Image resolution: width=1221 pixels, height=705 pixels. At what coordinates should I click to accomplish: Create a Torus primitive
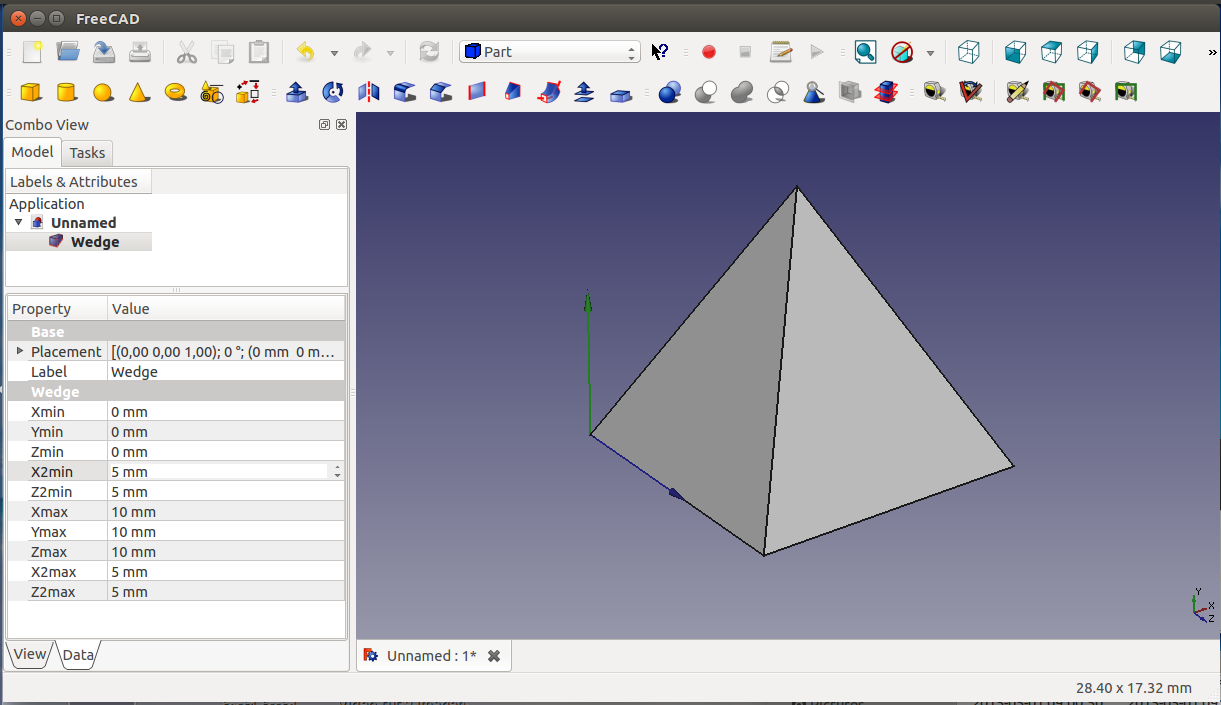tap(176, 92)
